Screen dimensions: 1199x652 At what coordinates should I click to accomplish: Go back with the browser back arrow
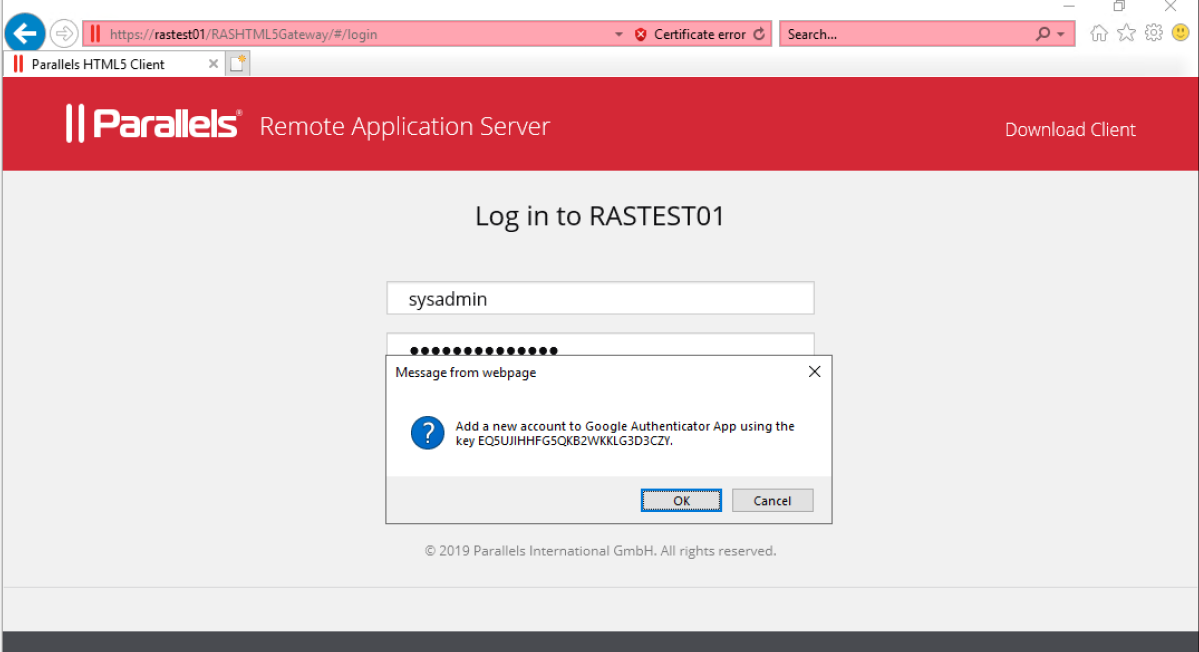(24, 34)
